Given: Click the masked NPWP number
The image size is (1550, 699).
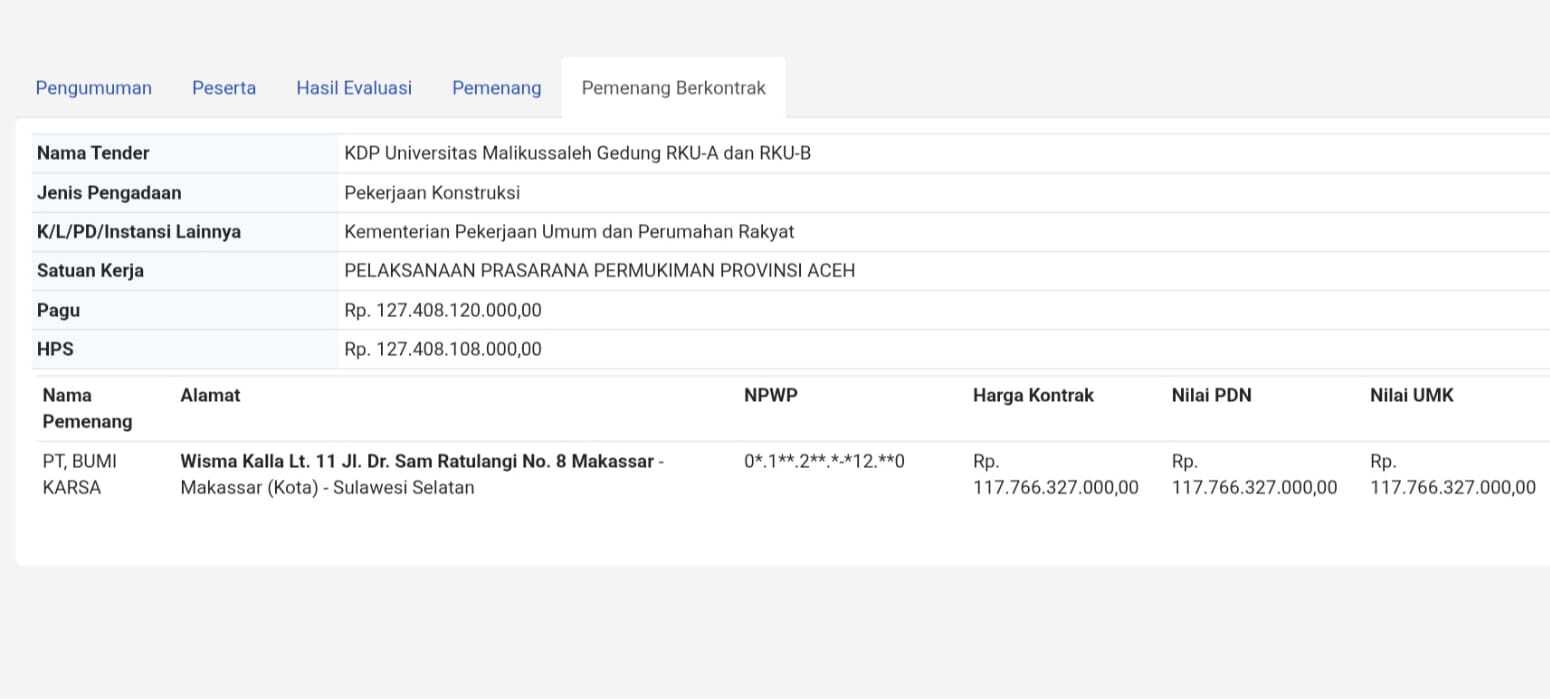Looking at the screenshot, I should (x=824, y=462).
